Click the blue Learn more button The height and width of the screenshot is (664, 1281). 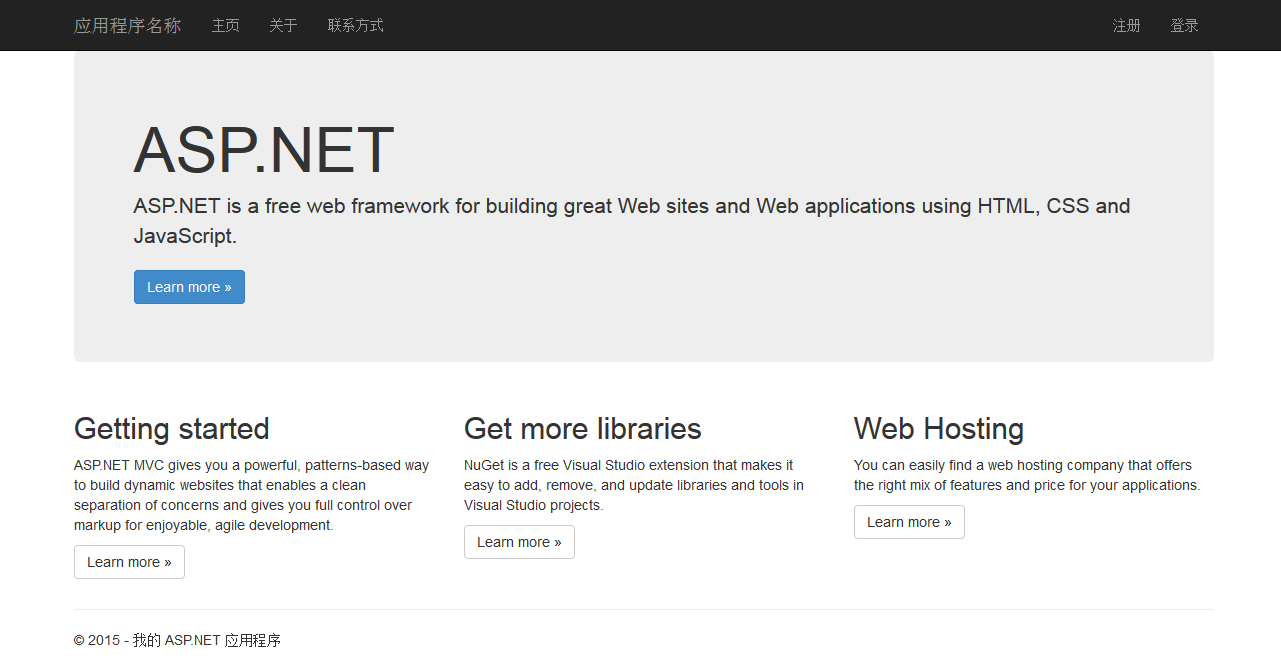tap(189, 287)
